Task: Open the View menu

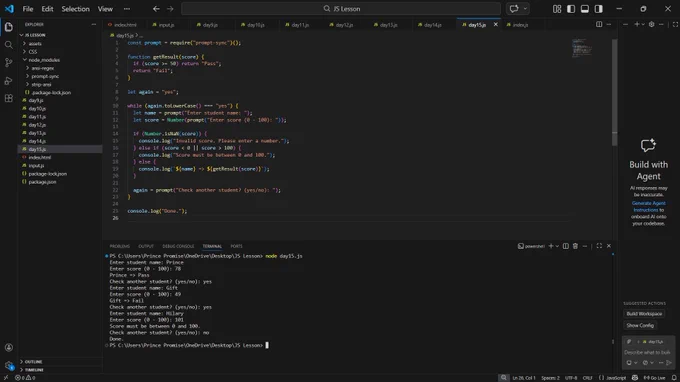Action: [x=105, y=9]
